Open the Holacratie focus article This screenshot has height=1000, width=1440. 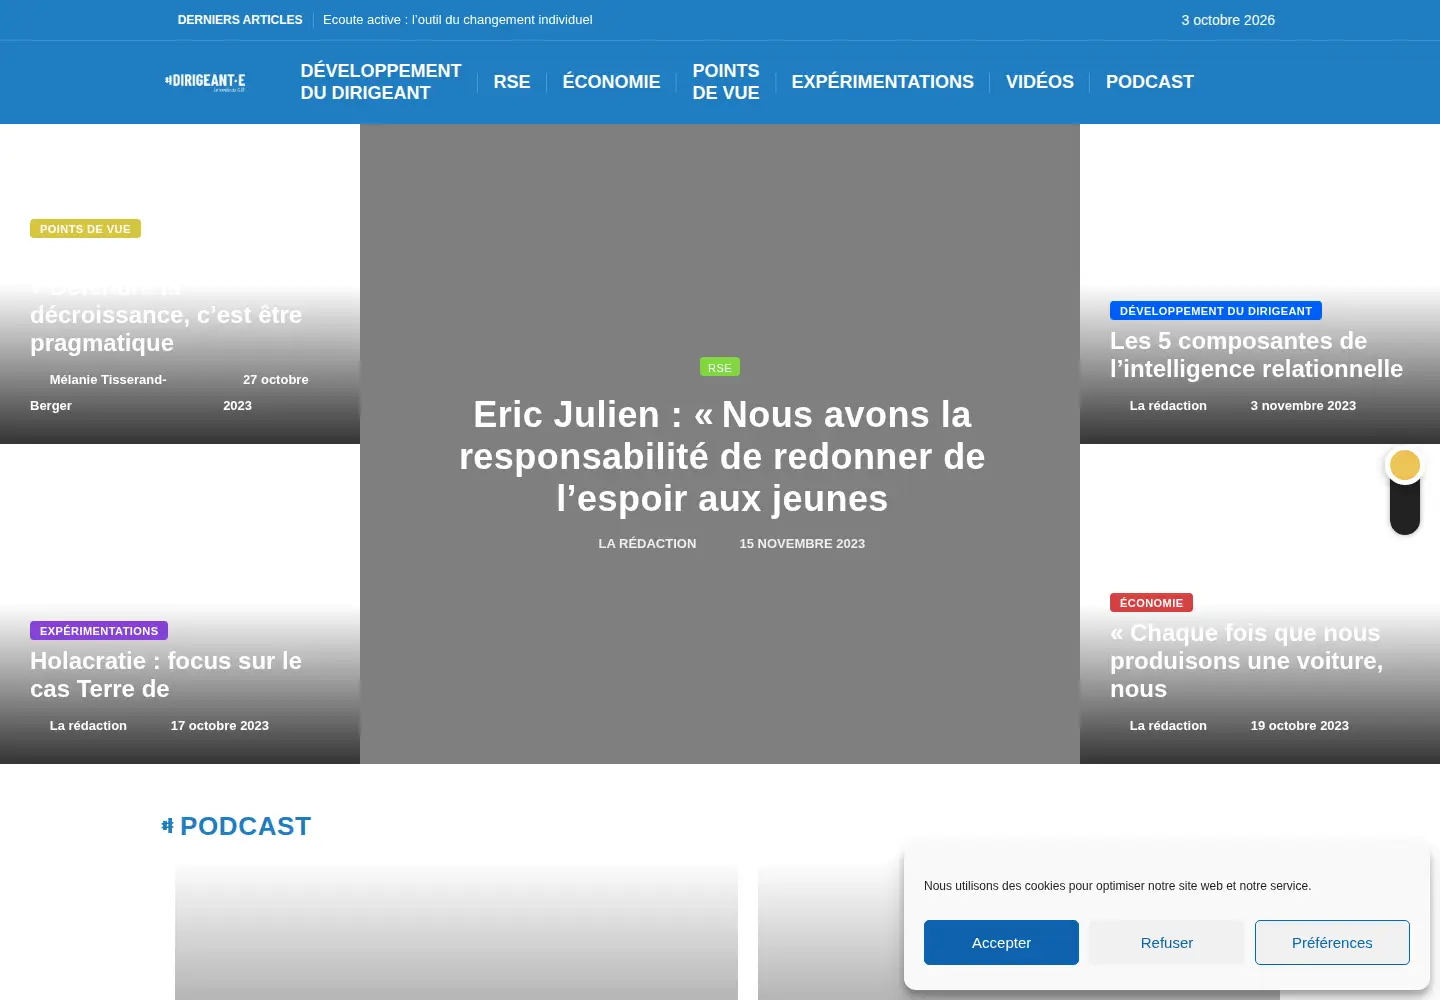coord(166,675)
